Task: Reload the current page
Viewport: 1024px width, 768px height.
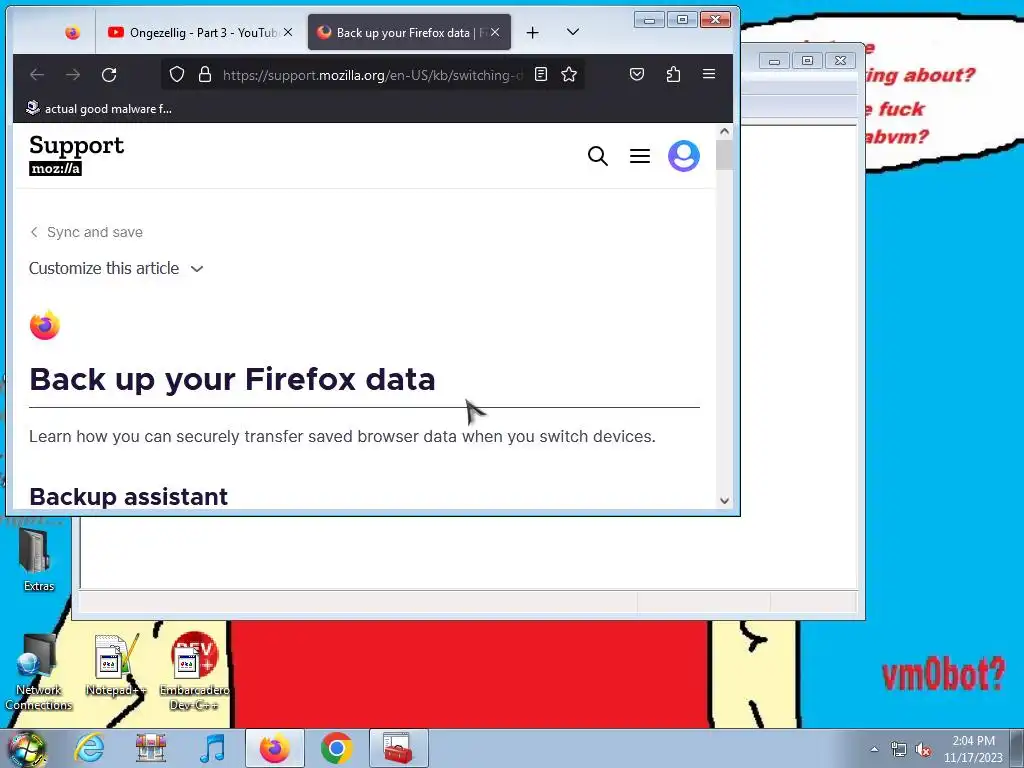Action: click(x=109, y=74)
